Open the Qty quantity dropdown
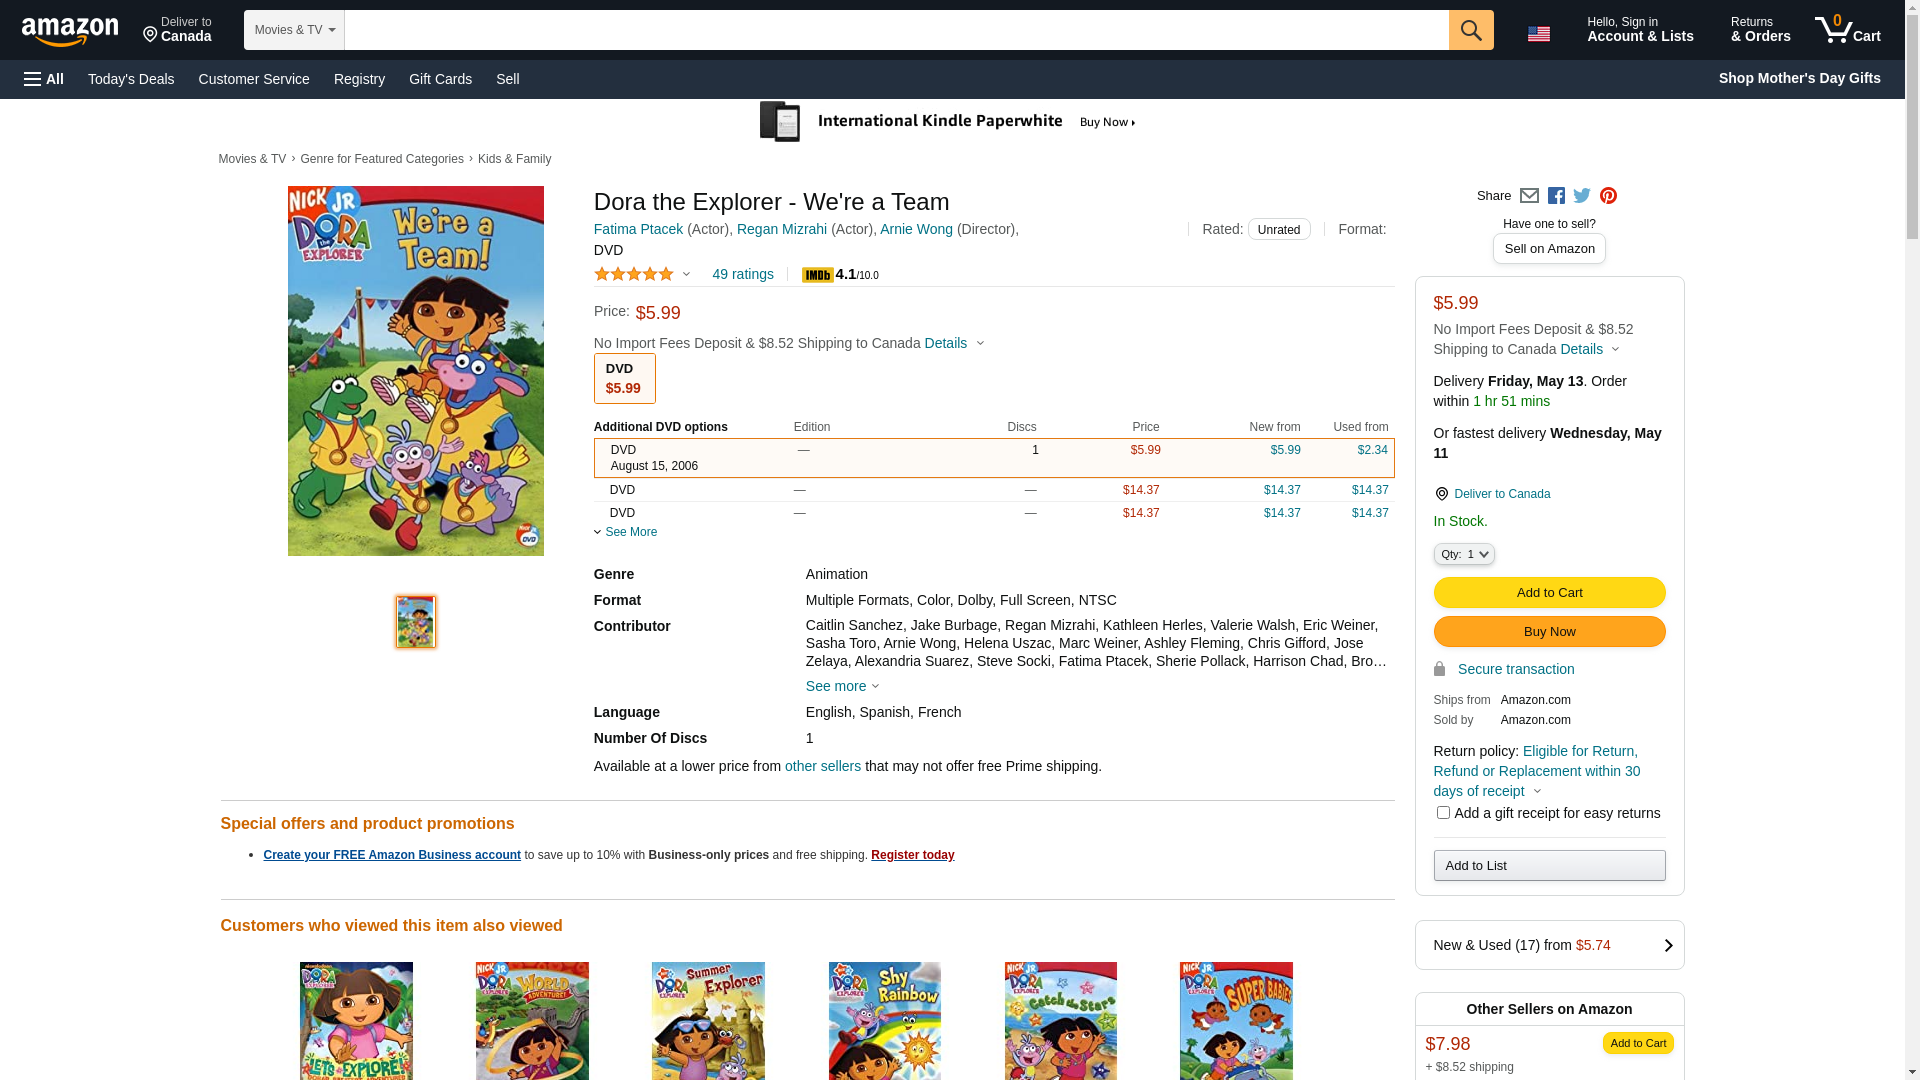Image resolution: width=1920 pixels, height=1080 pixels. (1463, 554)
